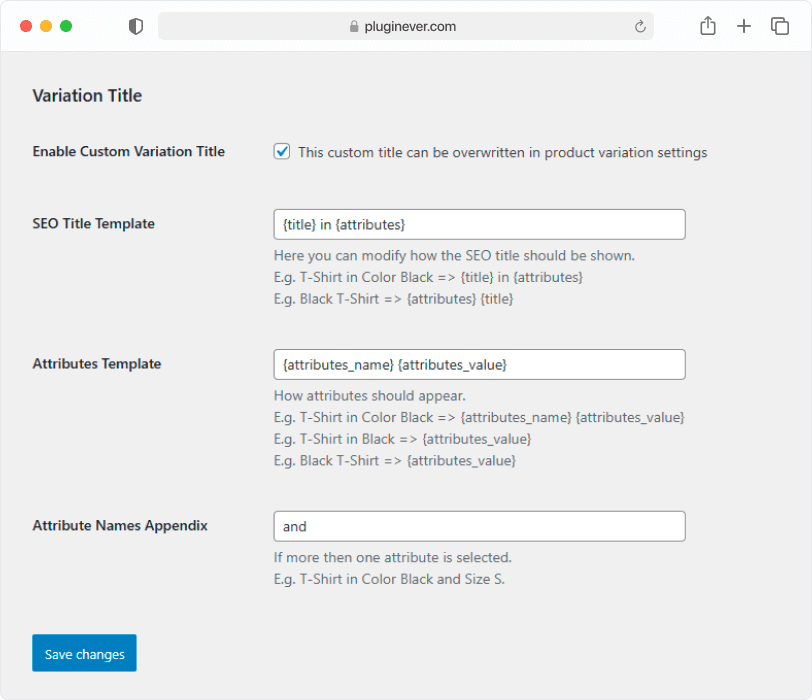This screenshot has width=812, height=700.
Task: Click the SEO Title Template field
Action: [480, 225]
